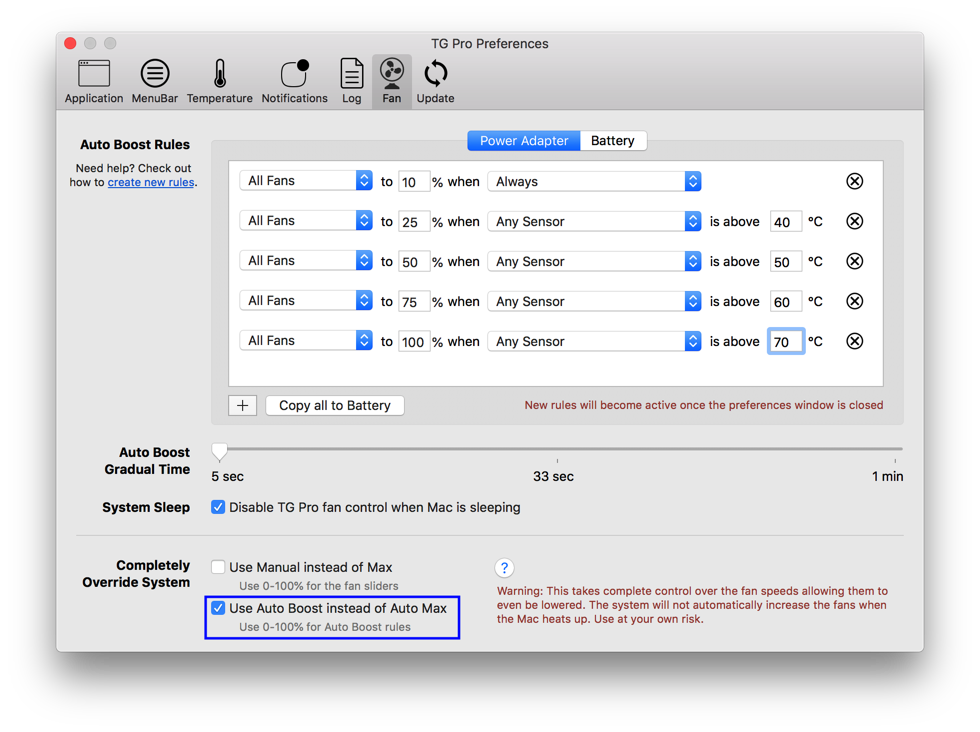Toggle Disable TG Pro fan control when sleeping
Screen dimensions: 980x732
coord(218,507)
